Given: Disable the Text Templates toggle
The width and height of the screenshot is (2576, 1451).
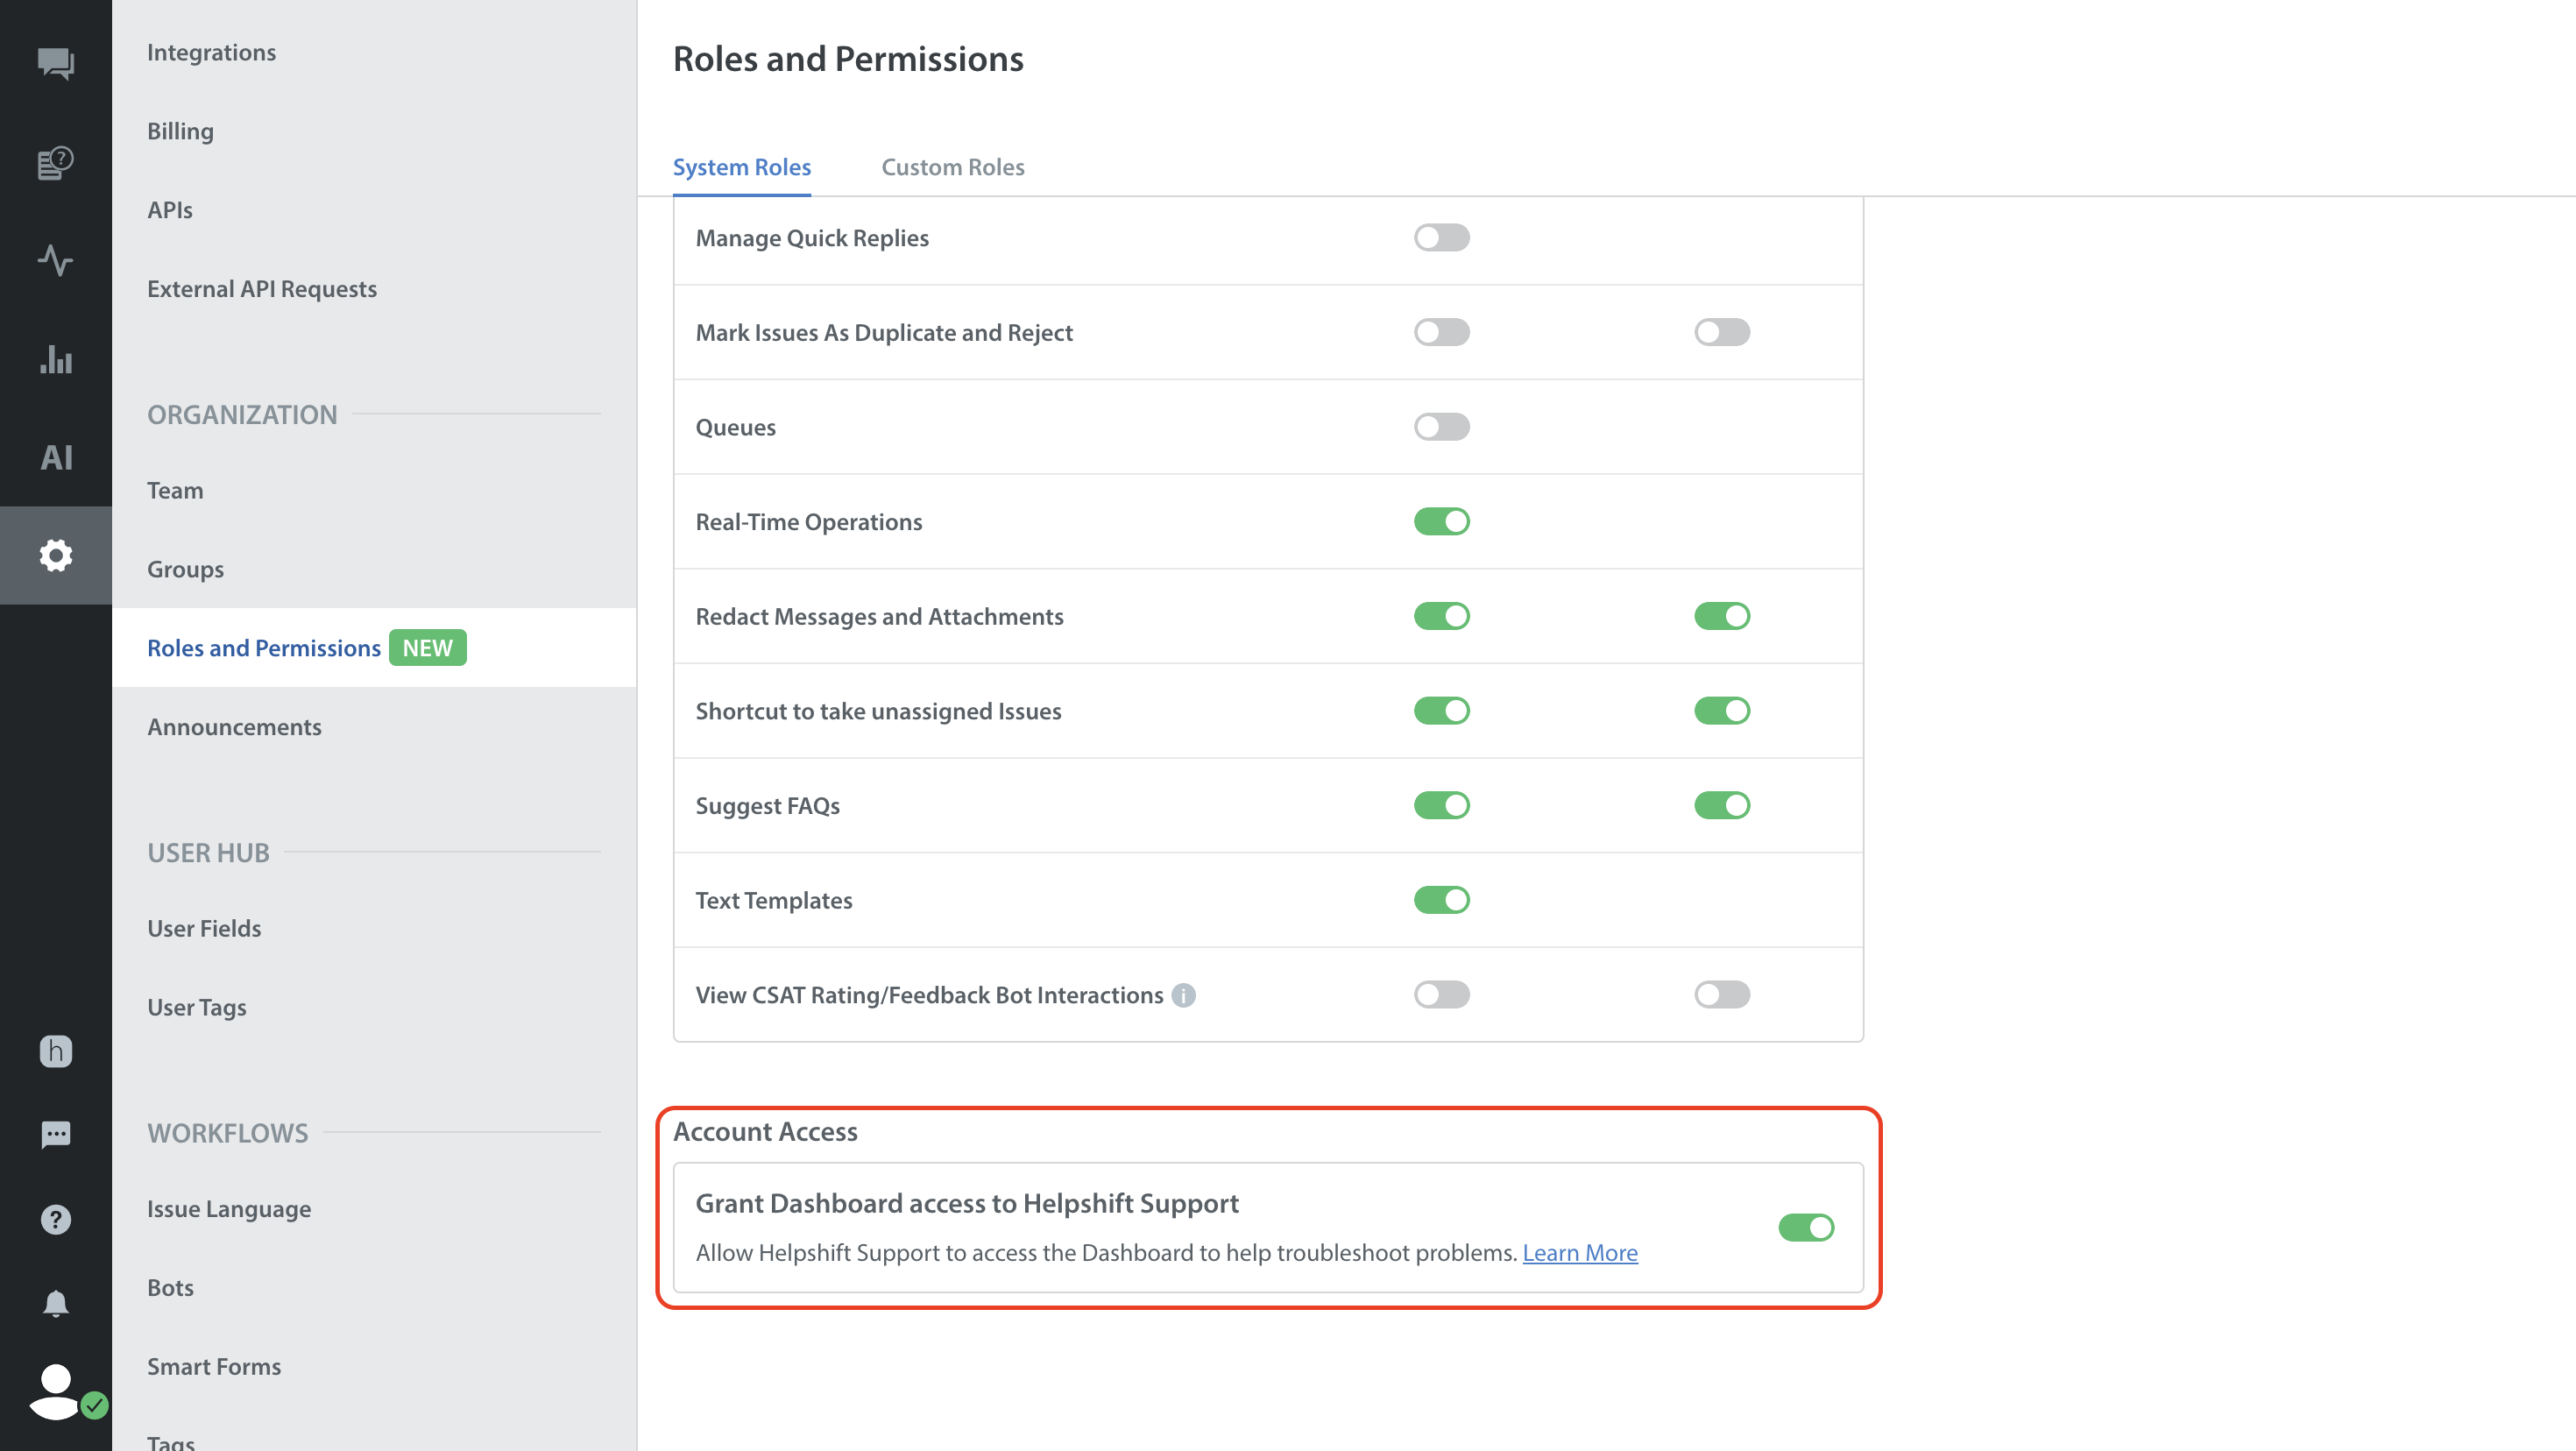Looking at the screenshot, I should [x=1441, y=900].
